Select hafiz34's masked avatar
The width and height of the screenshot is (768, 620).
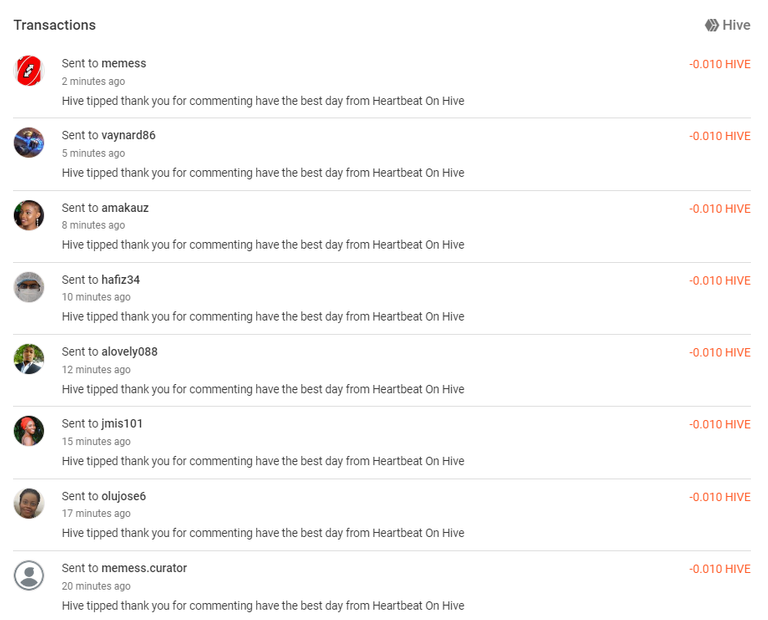coord(29,287)
